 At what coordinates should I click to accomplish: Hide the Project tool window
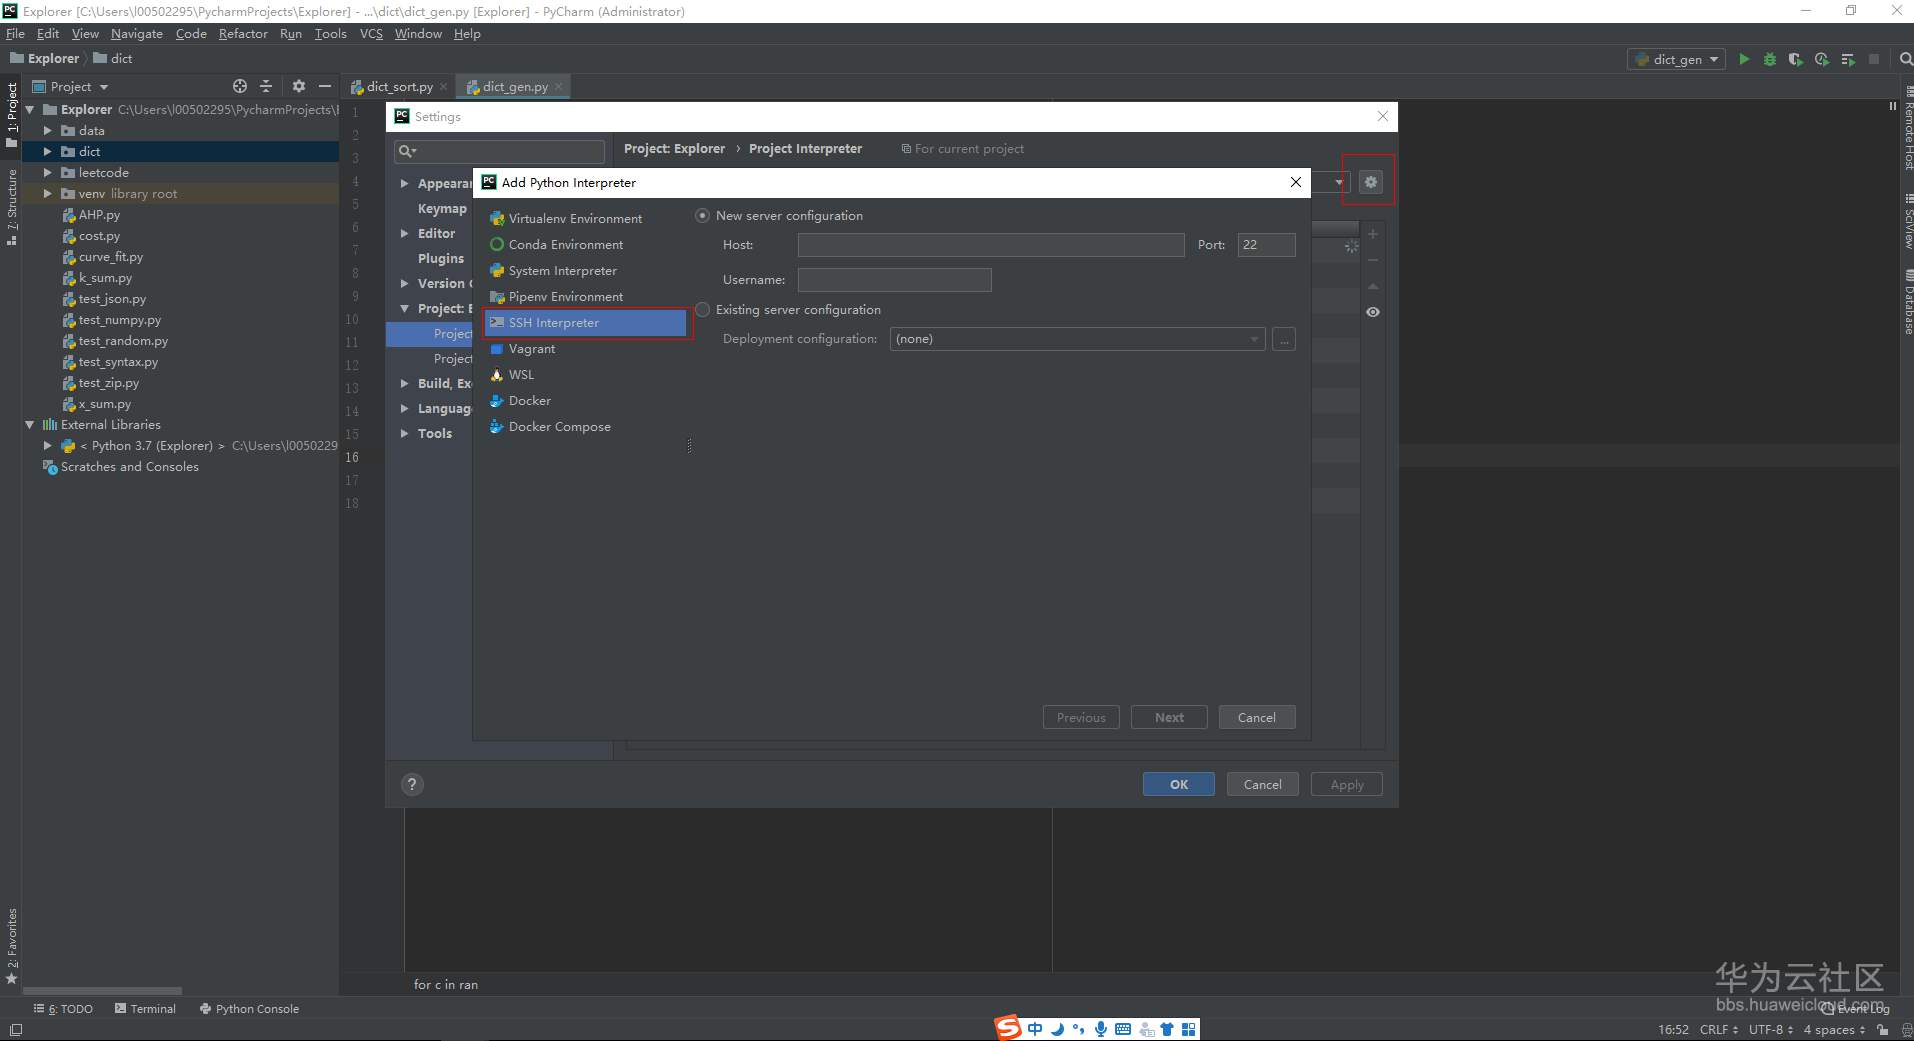(325, 86)
